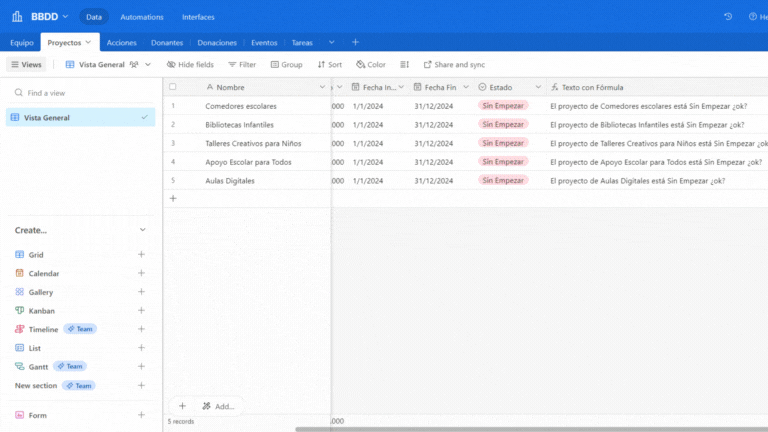Open Hide fields options
The image size is (768, 432).
click(190, 65)
